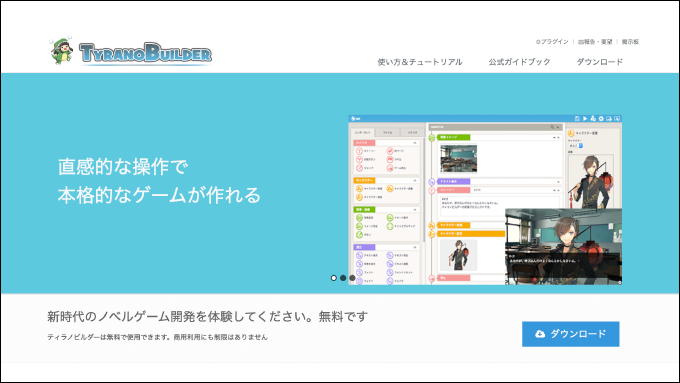Switch to the third carousel slide dot
Screen dimensions: 680x383
352,278
